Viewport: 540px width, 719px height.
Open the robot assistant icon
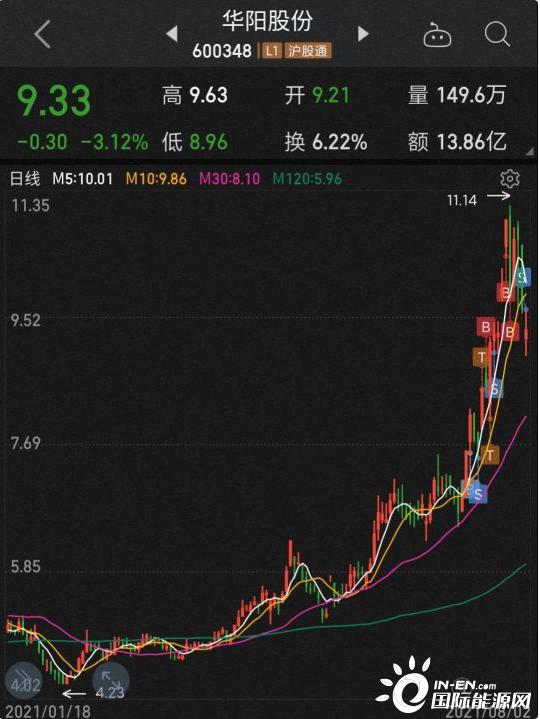point(437,34)
